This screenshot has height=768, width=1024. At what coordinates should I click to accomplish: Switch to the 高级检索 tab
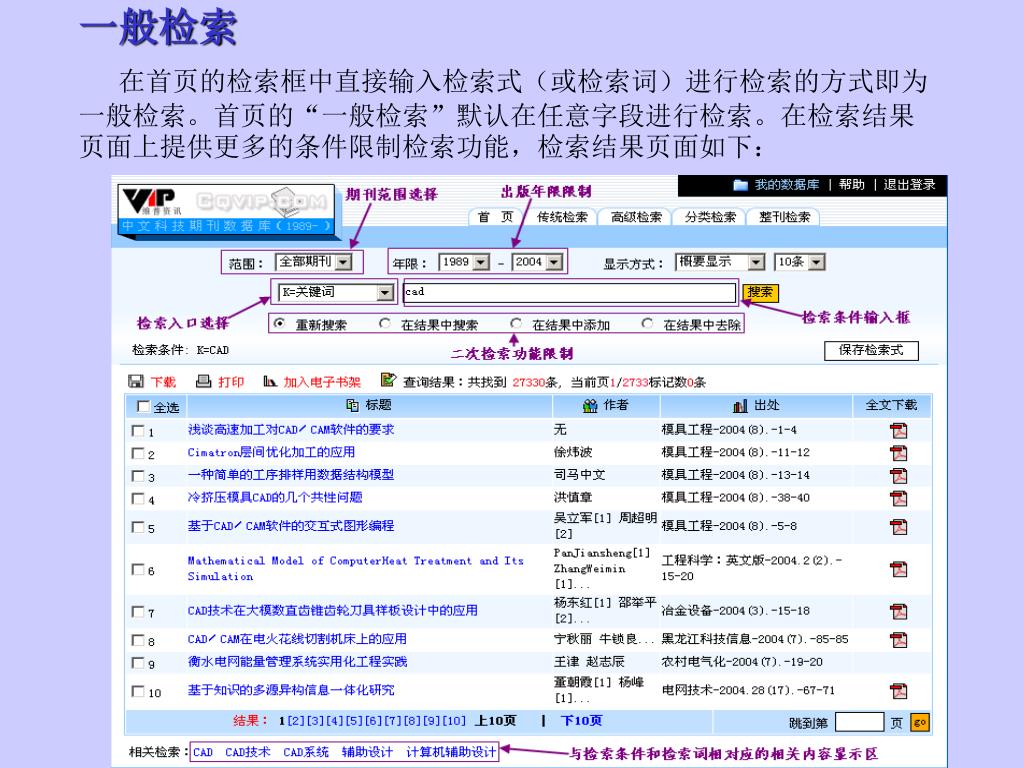click(636, 217)
